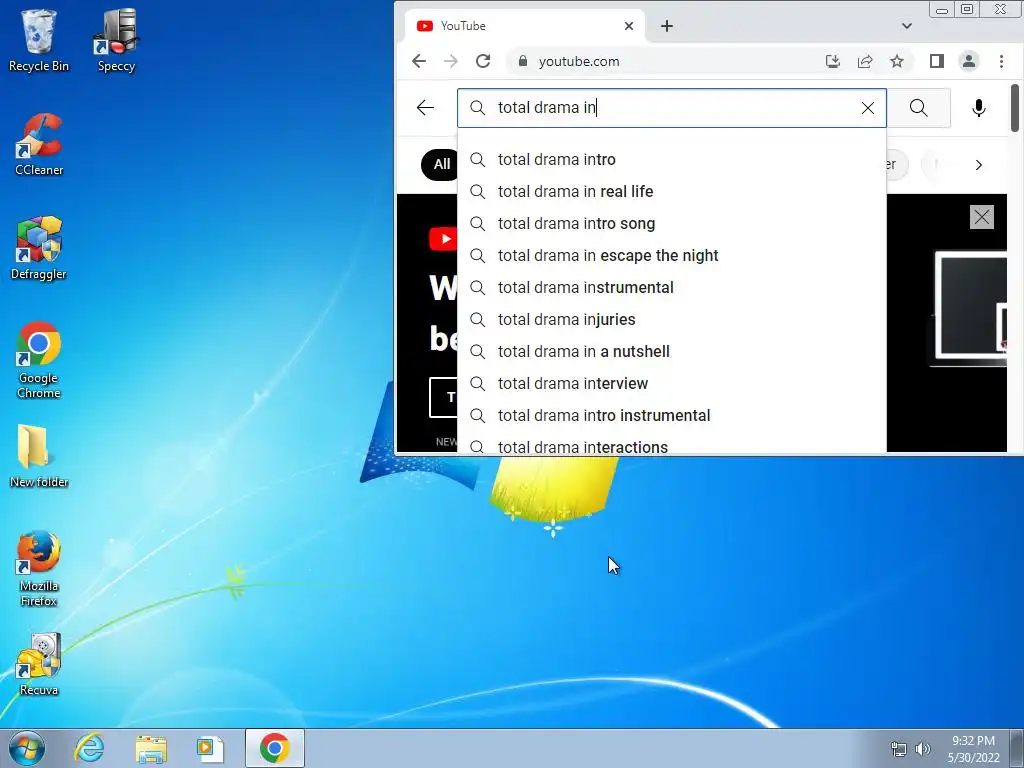Choose suggestion 'total drama intro'
Viewport: 1024px width, 768px height.
[x=672, y=159]
